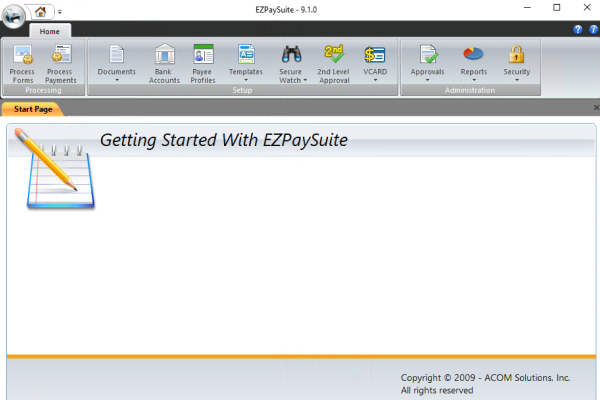The height and width of the screenshot is (400, 600).
Task: Open 2nd Level Approval
Action: click(333, 62)
